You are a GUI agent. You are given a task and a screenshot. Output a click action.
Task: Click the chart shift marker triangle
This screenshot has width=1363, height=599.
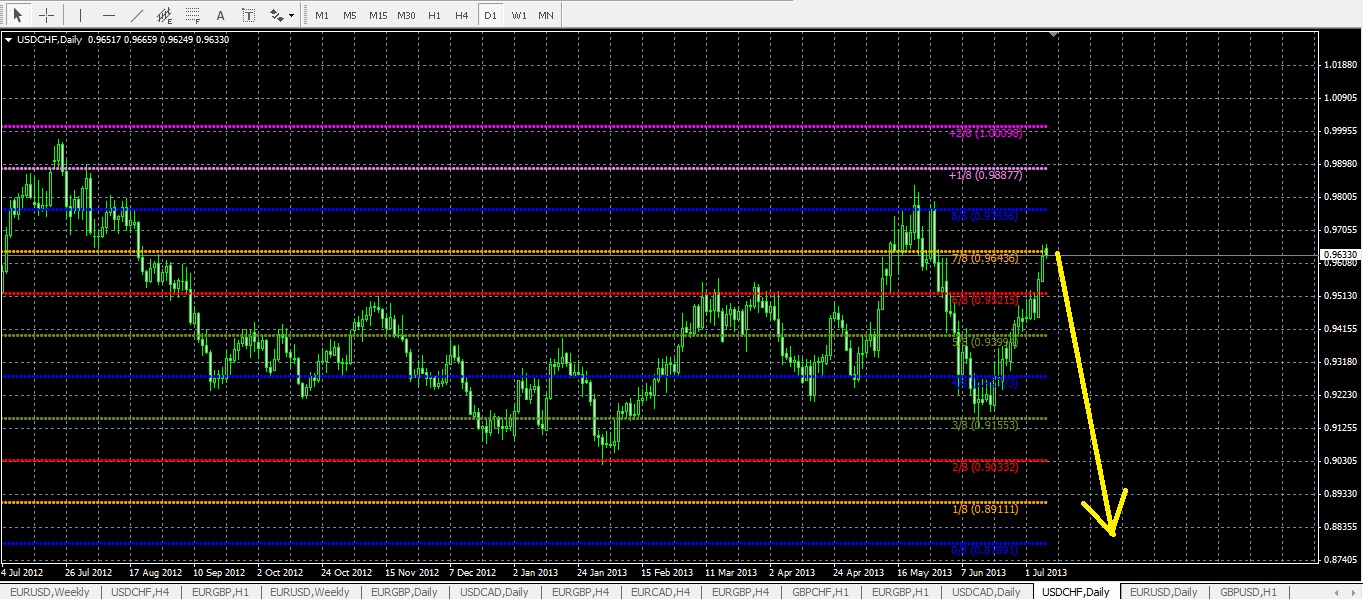click(x=1053, y=35)
